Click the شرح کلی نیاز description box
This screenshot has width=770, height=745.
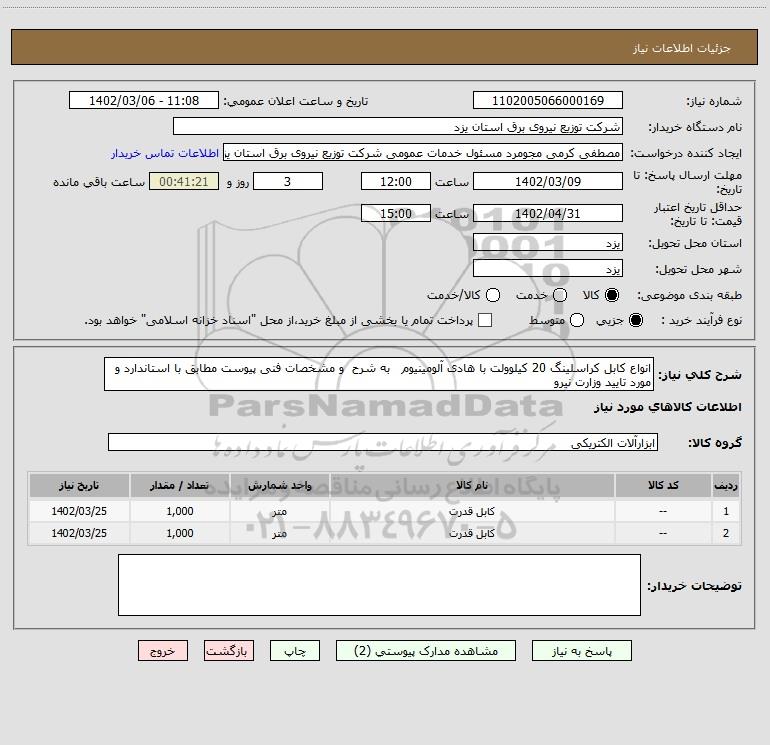click(379, 374)
